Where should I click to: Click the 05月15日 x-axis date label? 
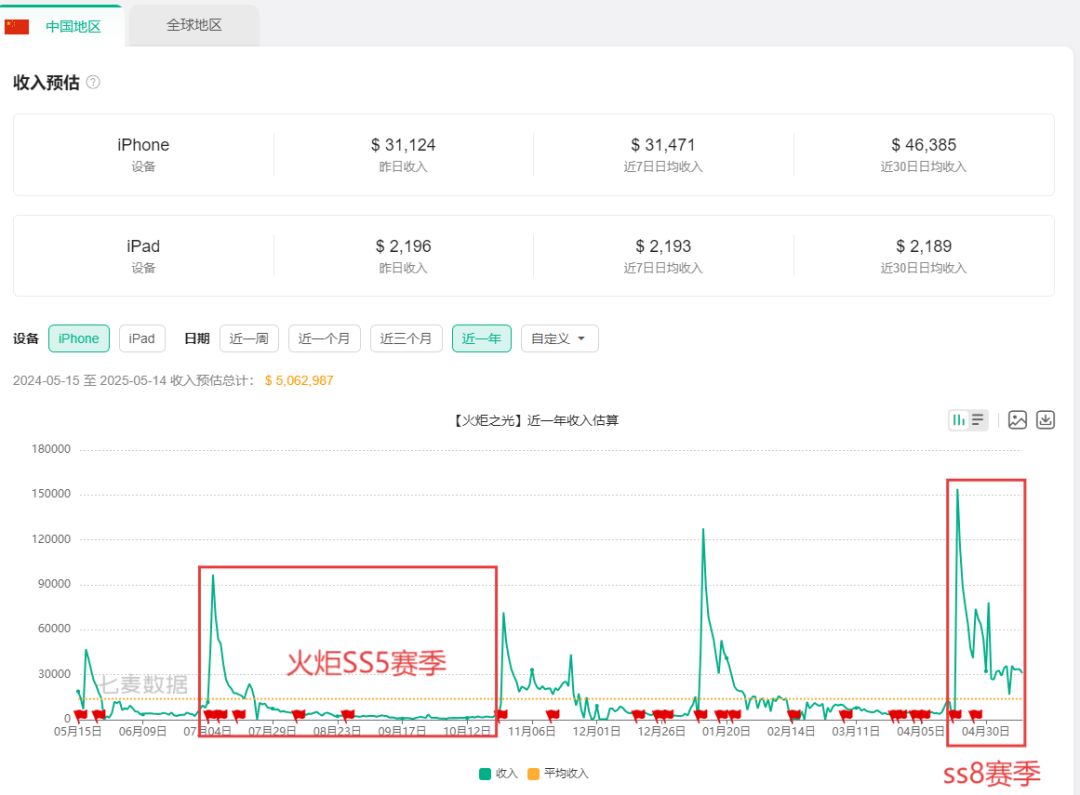(78, 731)
